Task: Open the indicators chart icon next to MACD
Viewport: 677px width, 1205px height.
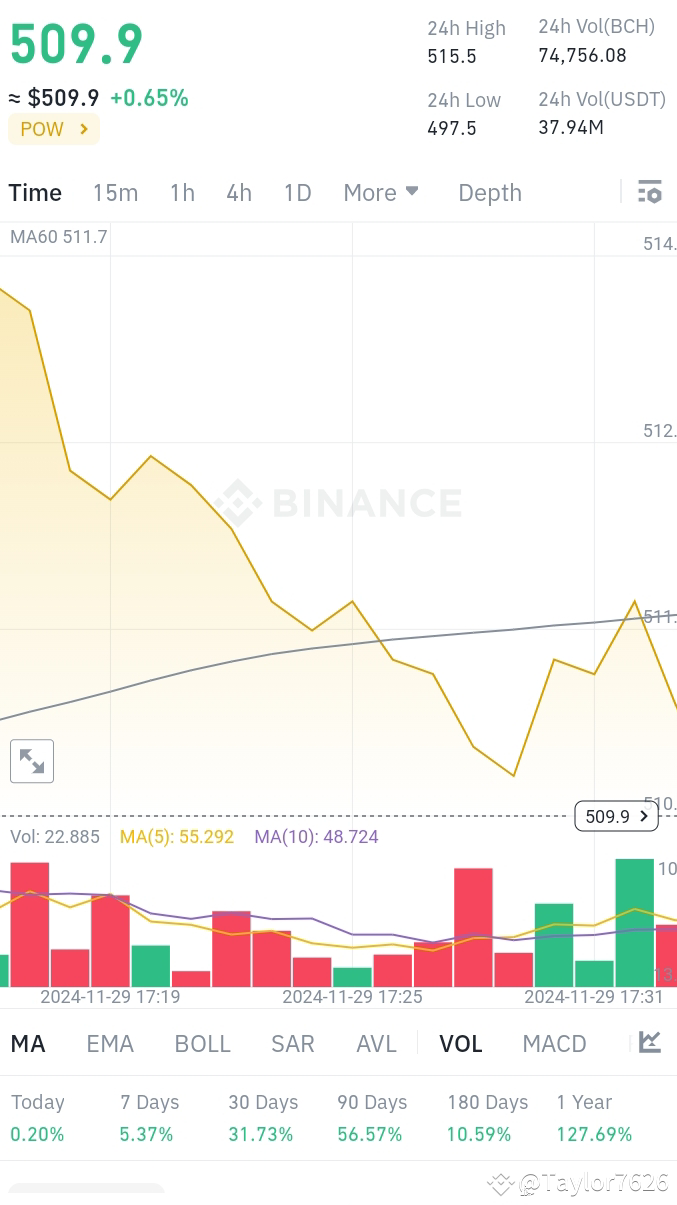Action: 650,1043
